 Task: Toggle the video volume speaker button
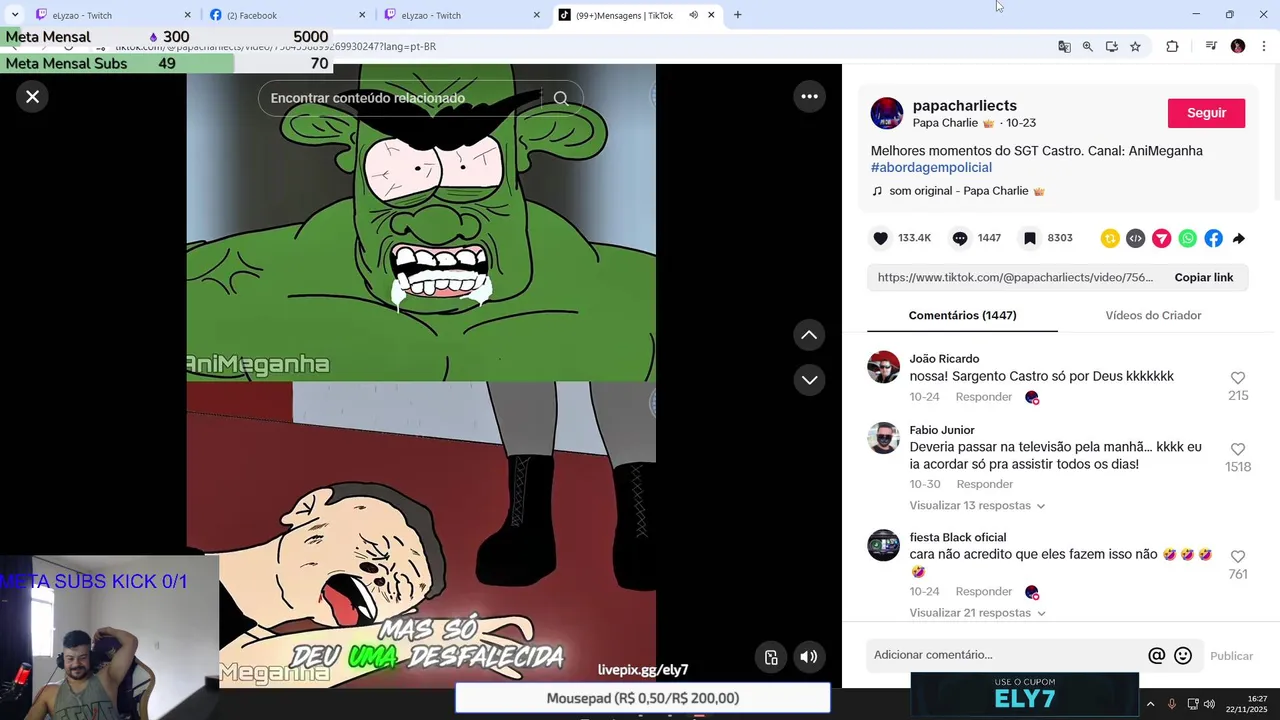[809, 657]
